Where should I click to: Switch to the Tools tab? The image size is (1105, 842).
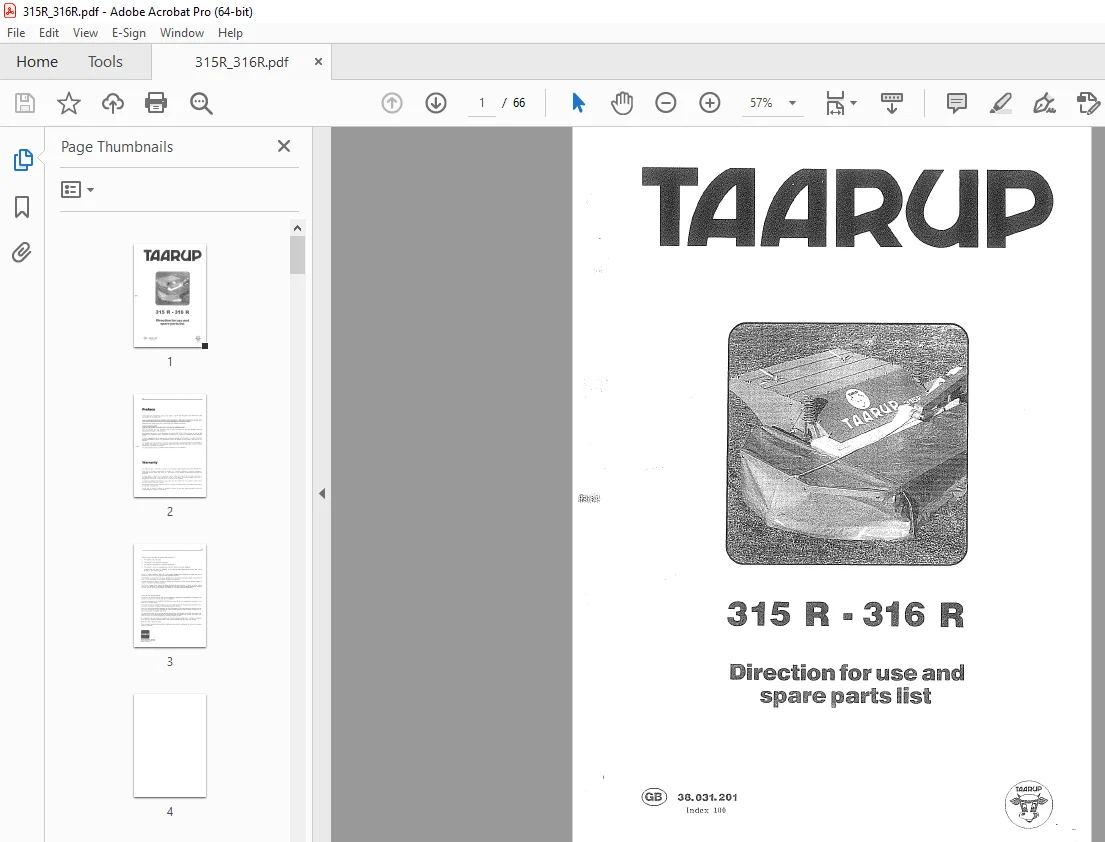(x=105, y=62)
